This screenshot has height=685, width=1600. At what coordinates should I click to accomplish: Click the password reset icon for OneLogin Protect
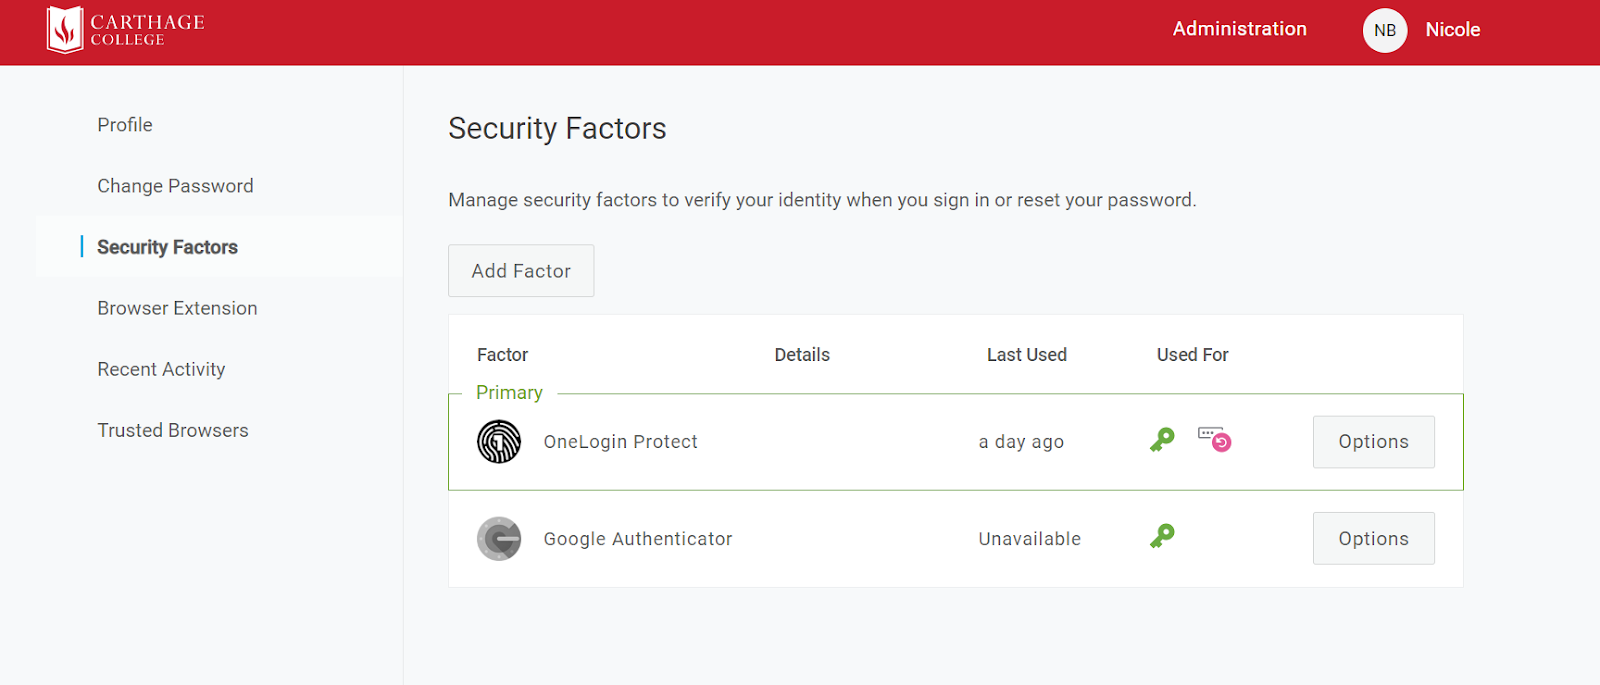click(x=1215, y=440)
